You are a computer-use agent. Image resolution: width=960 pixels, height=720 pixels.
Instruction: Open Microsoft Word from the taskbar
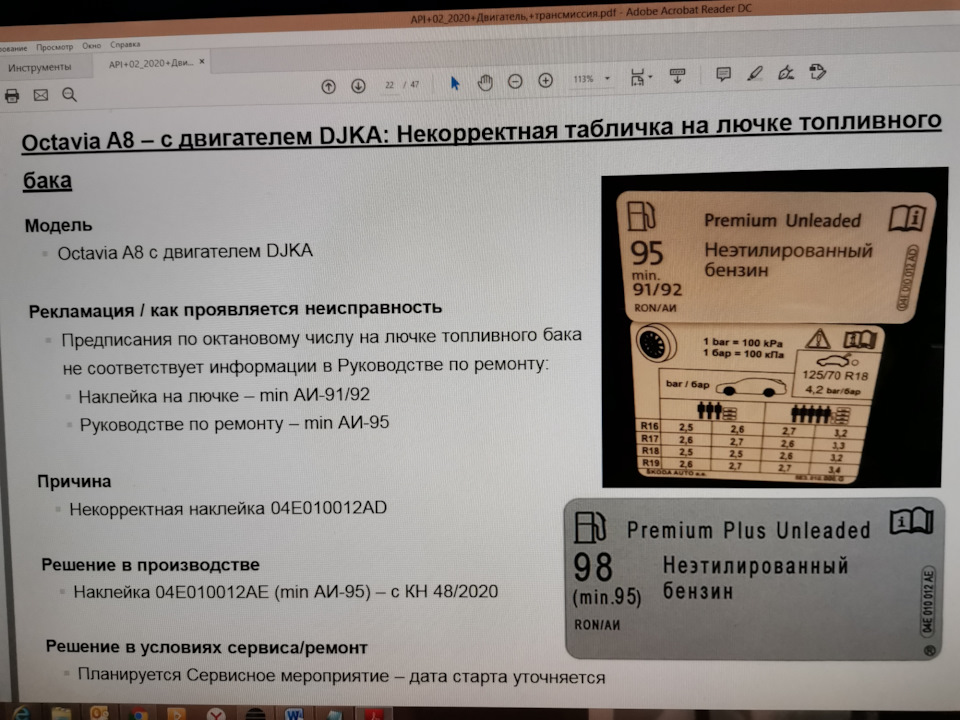(x=294, y=714)
